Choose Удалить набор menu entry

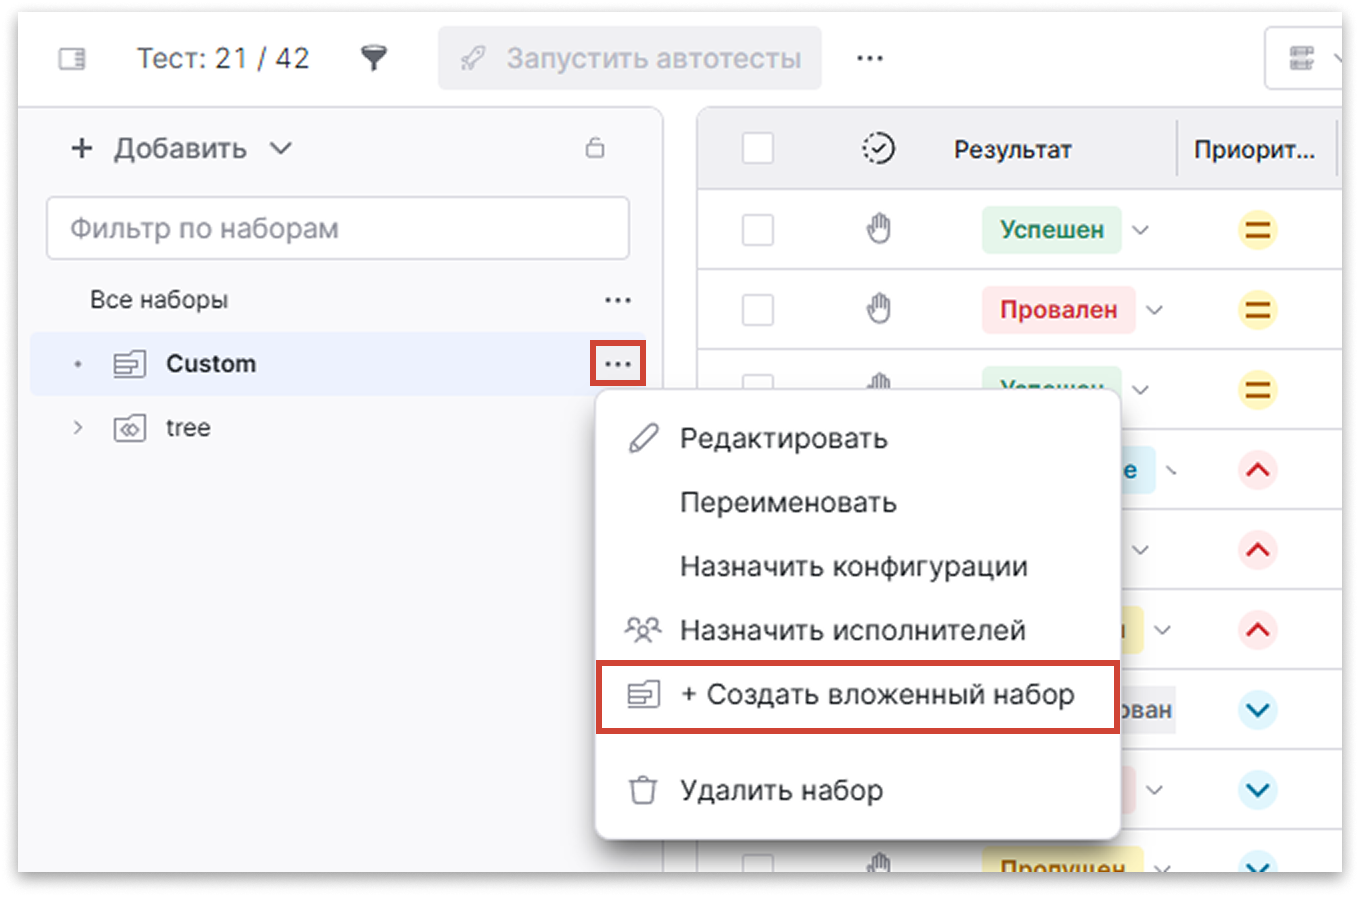tap(858, 790)
